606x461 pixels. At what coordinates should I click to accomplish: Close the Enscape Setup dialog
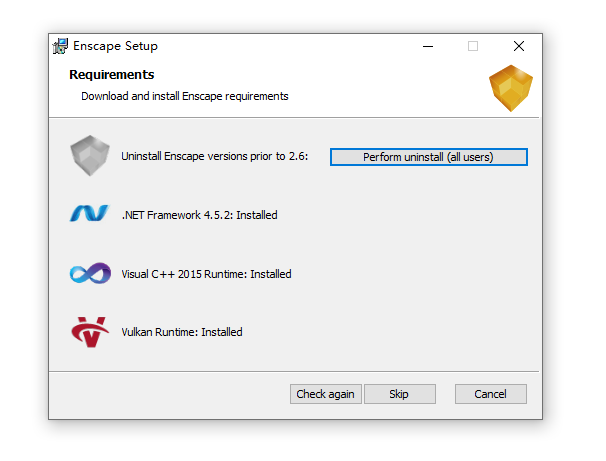pos(519,46)
